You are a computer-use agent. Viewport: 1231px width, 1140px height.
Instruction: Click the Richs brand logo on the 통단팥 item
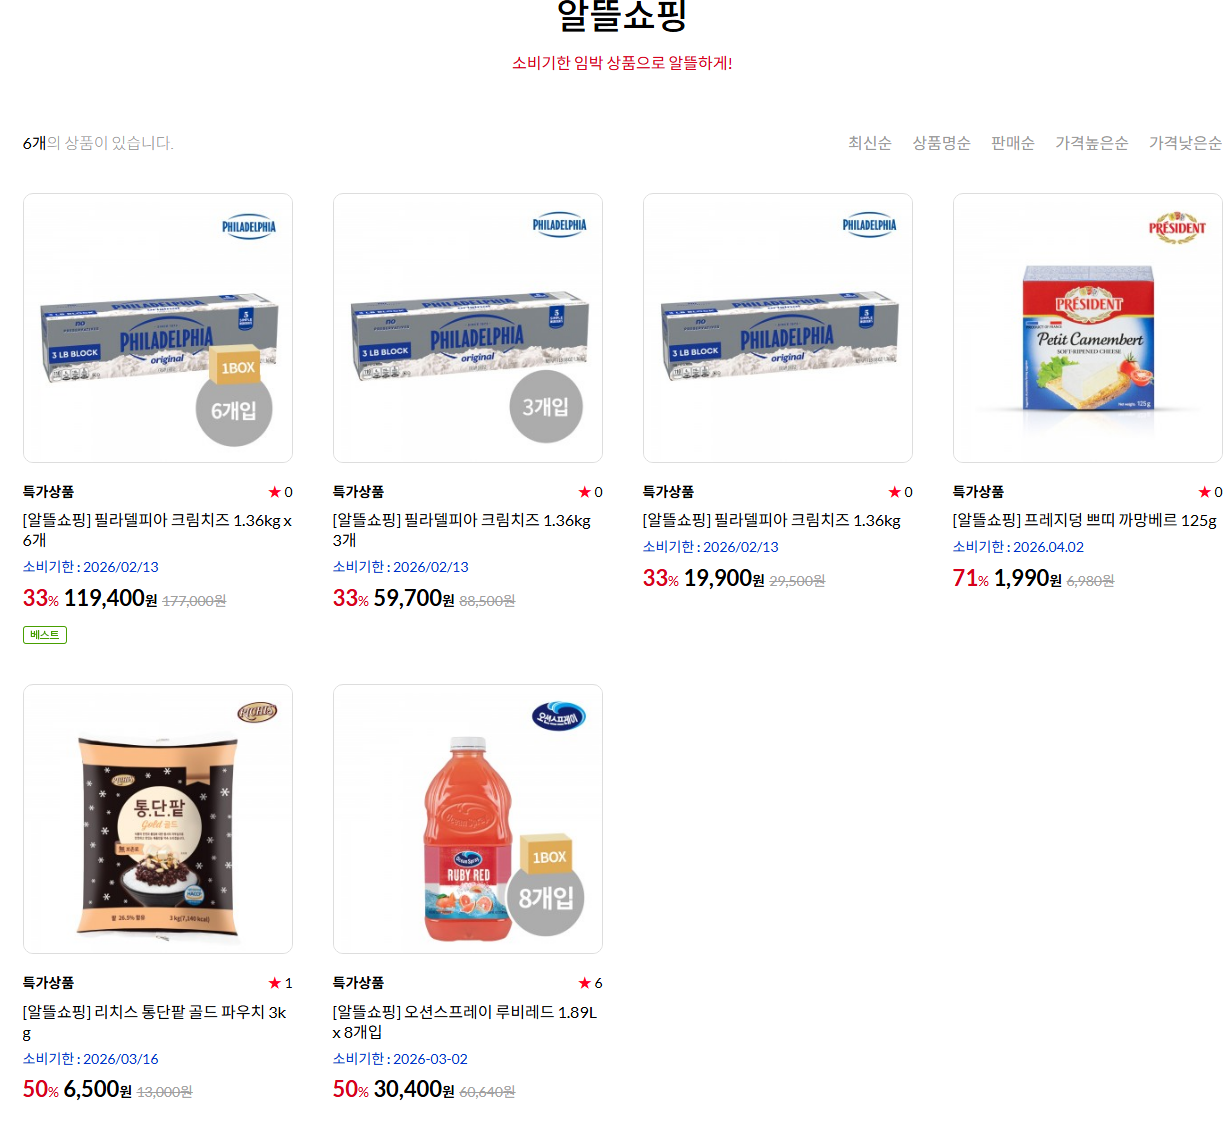257,712
